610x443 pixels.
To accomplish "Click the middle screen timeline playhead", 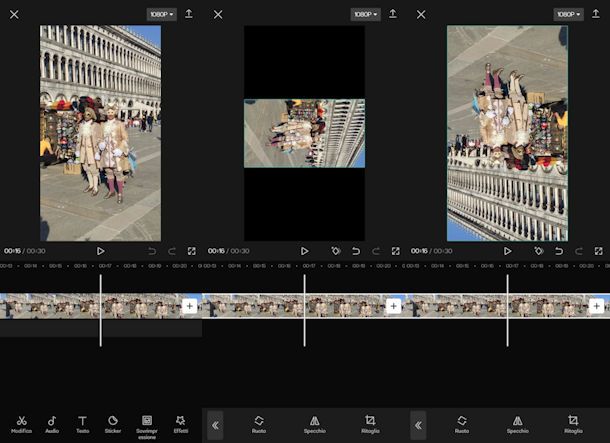I will click(305, 310).
